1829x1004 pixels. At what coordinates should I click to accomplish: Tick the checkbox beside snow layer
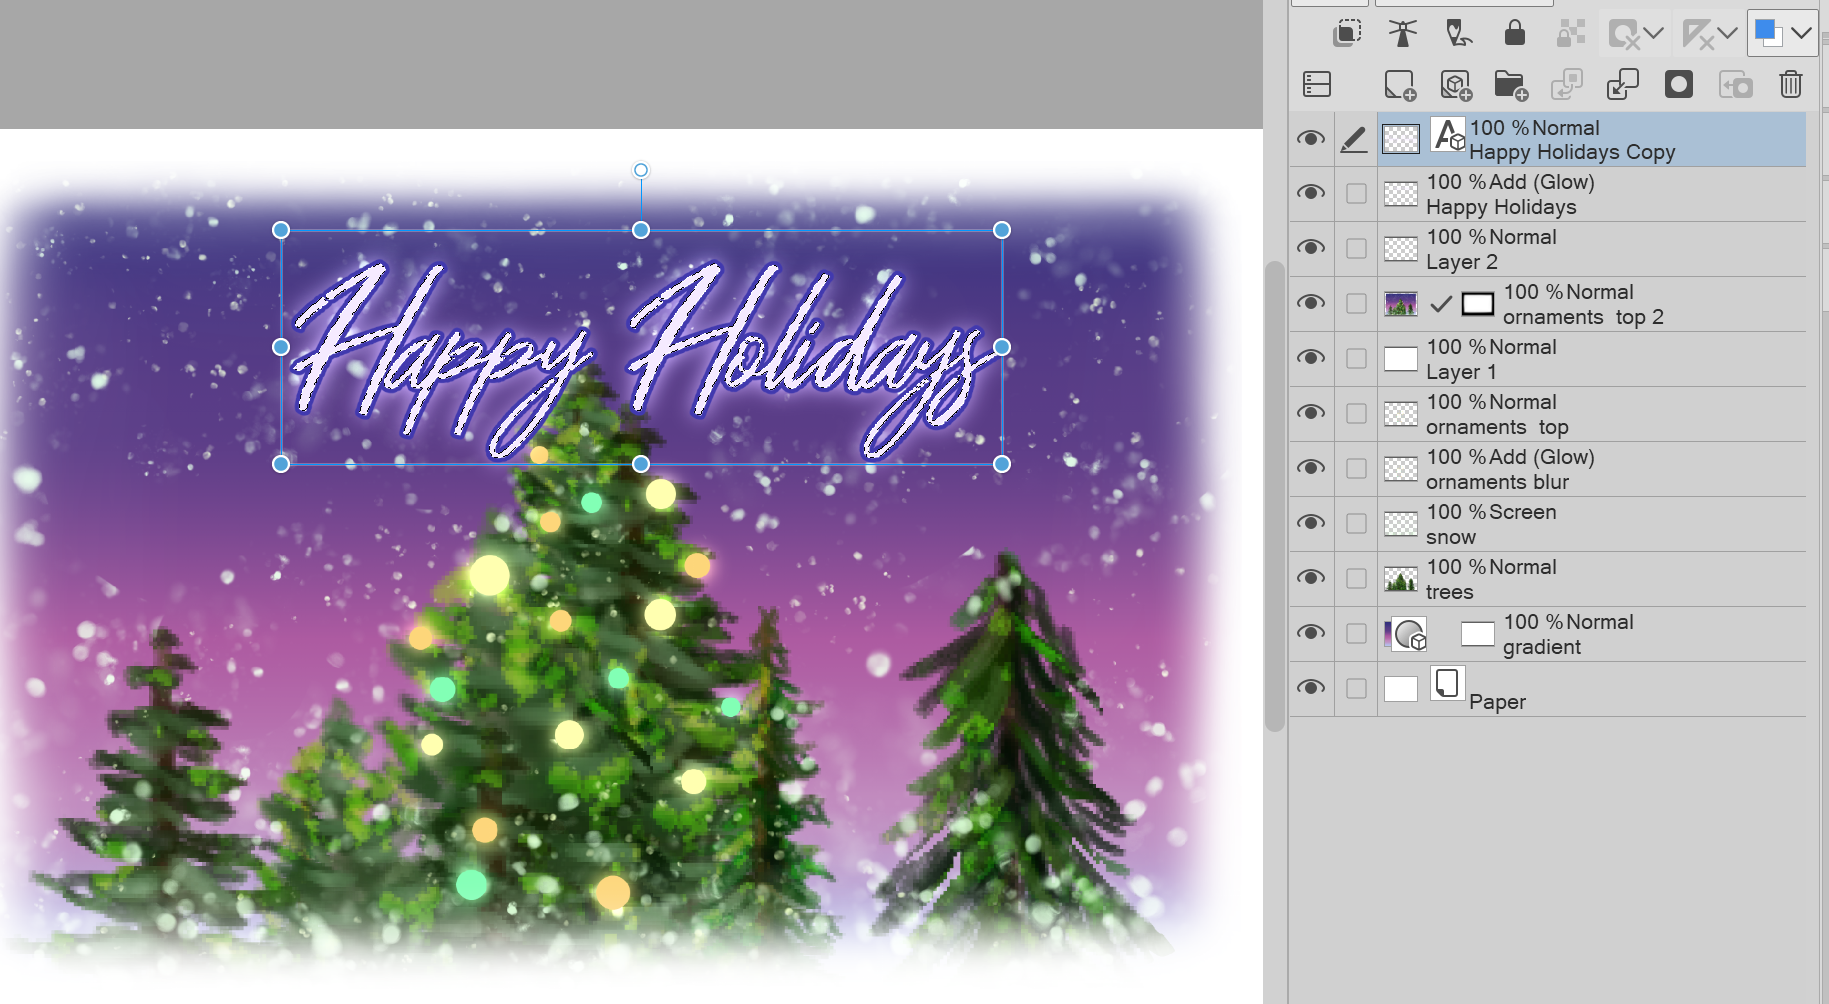(1356, 524)
